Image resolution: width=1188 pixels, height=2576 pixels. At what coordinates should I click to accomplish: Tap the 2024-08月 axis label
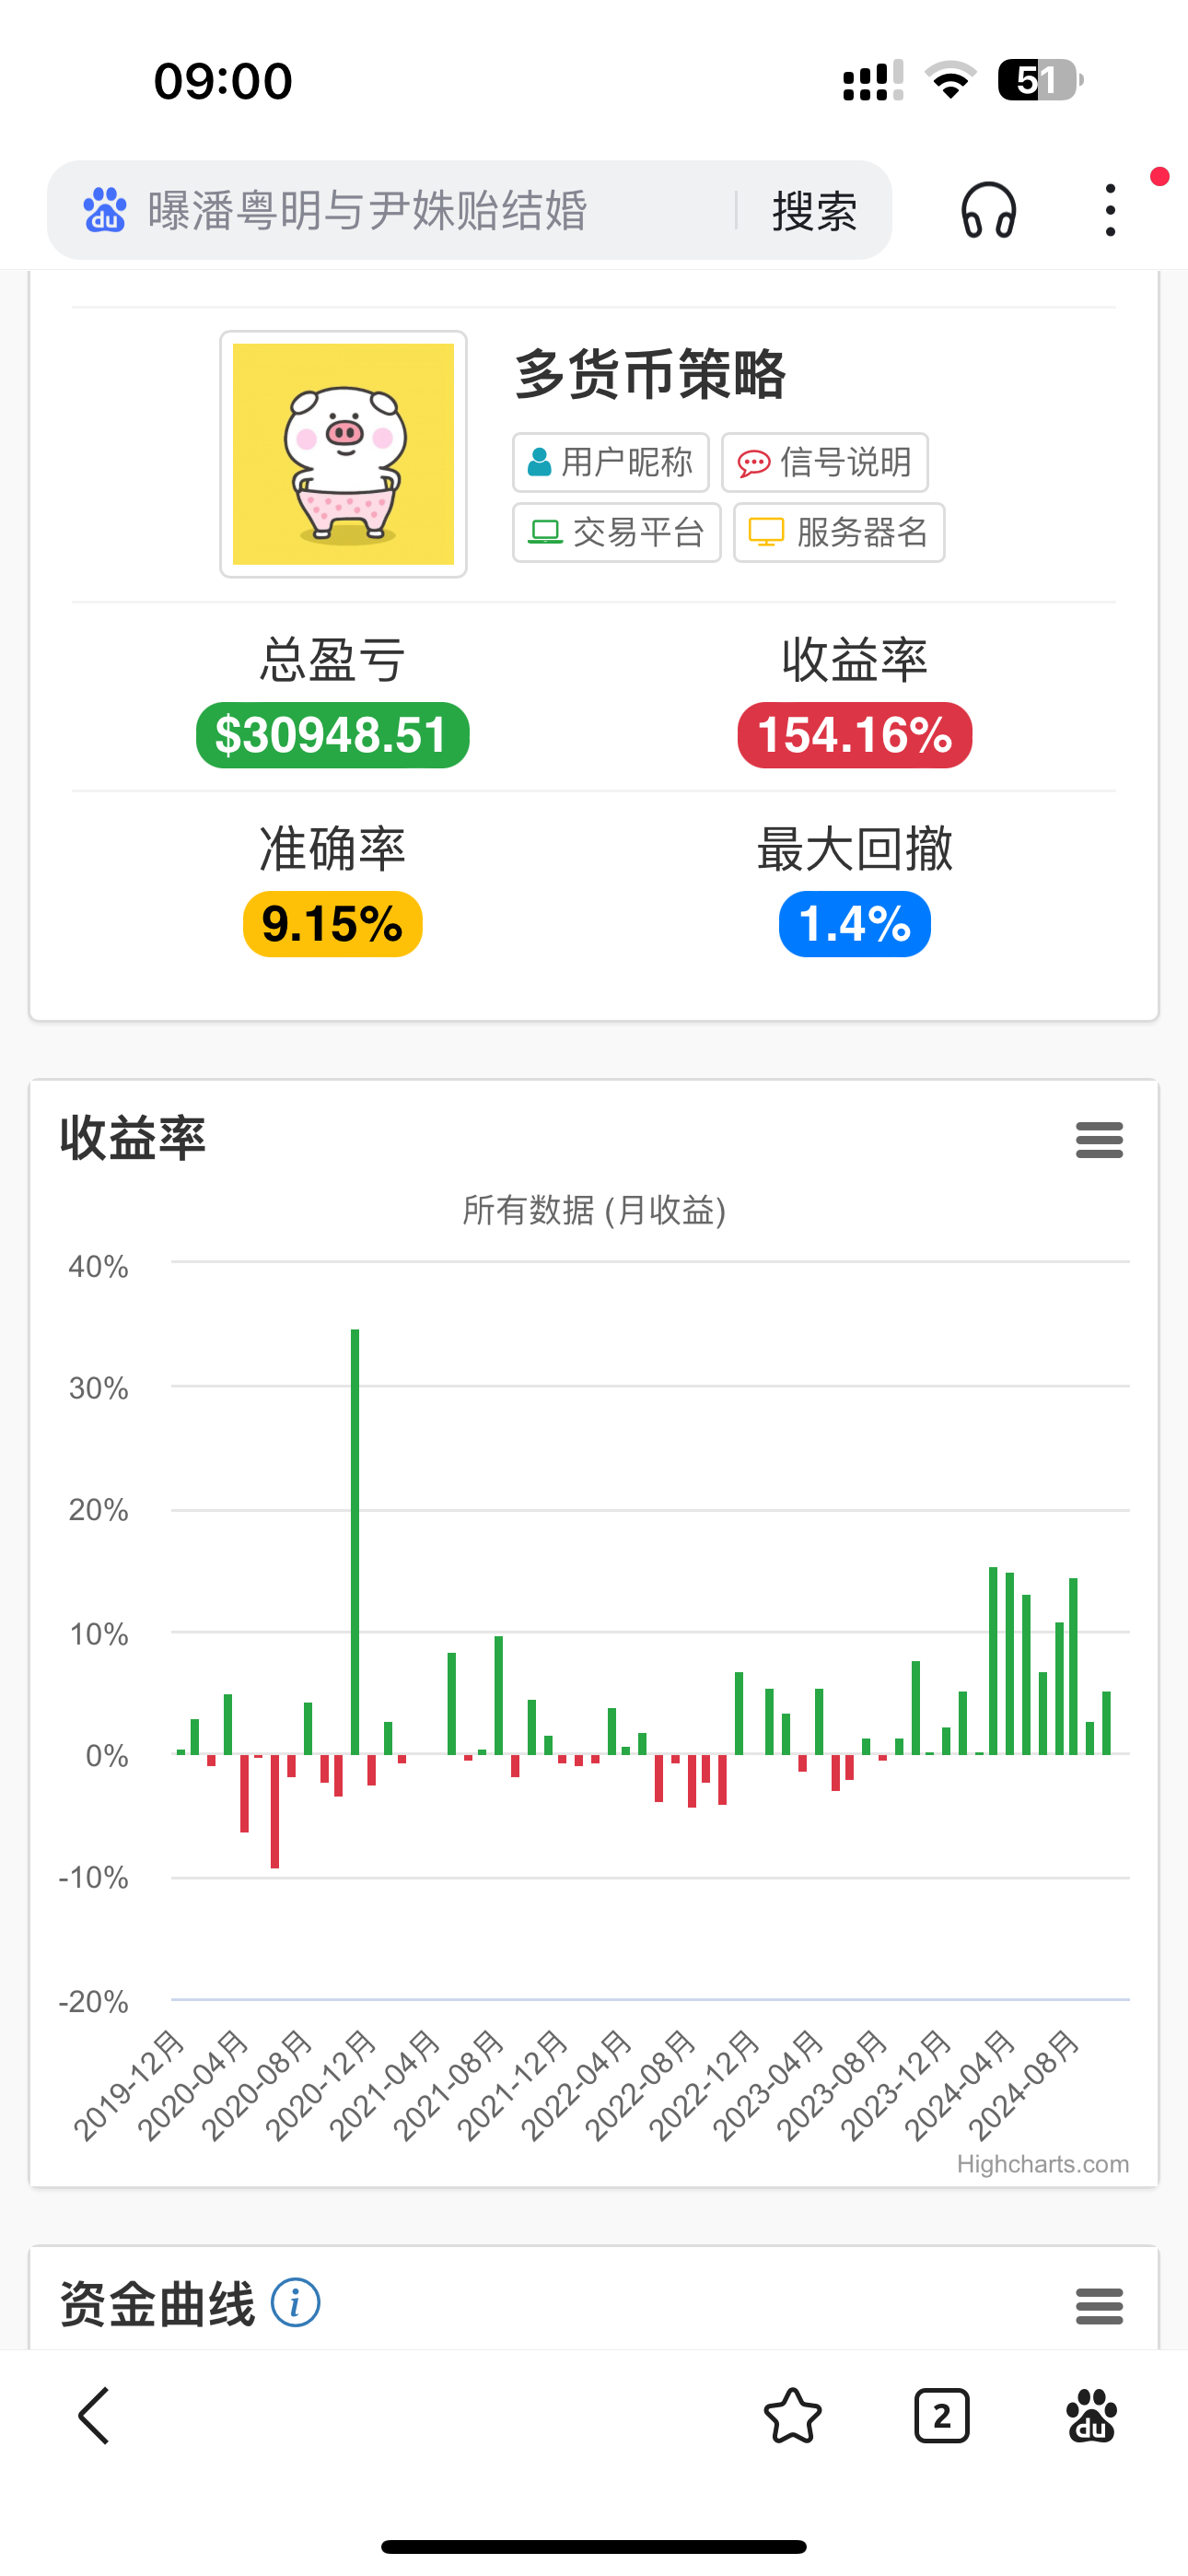[x=1025, y=2085]
